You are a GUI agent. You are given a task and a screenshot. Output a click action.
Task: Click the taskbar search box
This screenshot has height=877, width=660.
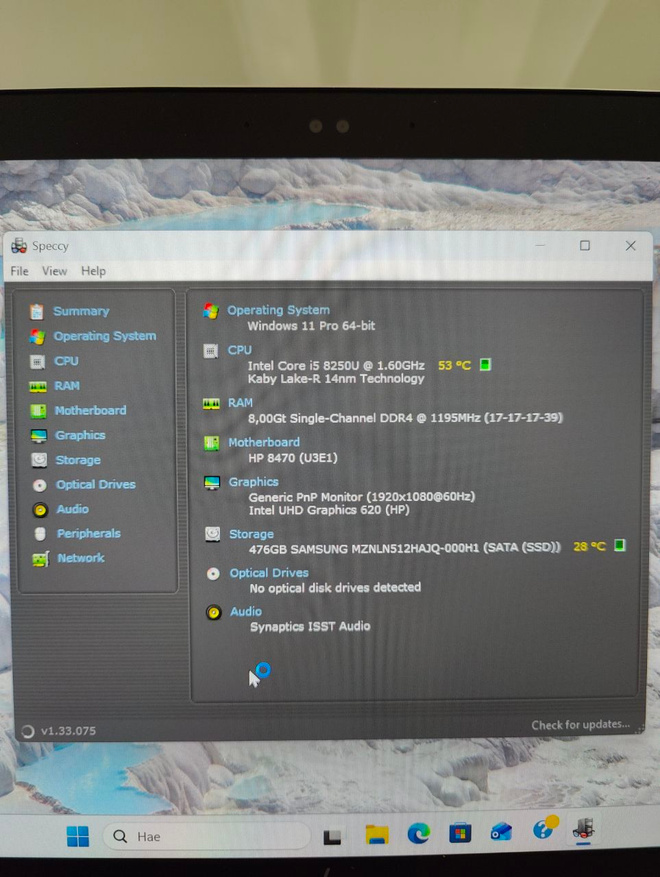206,836
